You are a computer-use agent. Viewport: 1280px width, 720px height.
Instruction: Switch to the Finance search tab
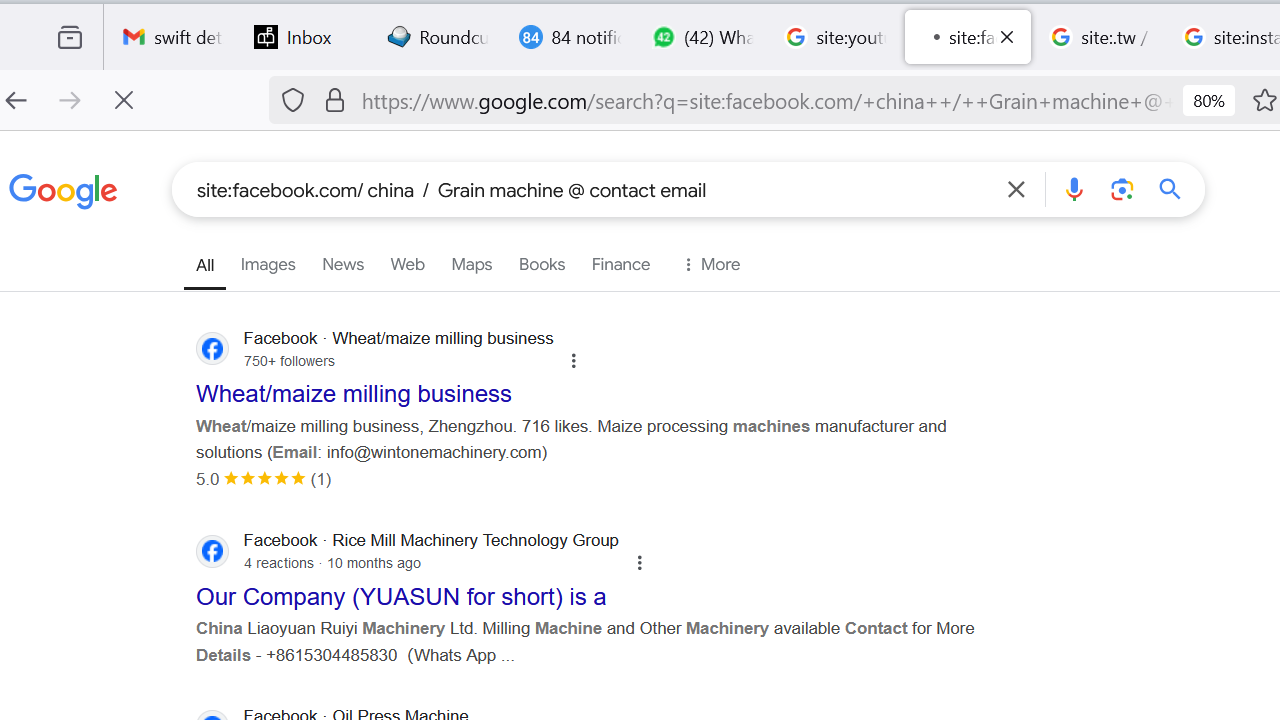620,264
